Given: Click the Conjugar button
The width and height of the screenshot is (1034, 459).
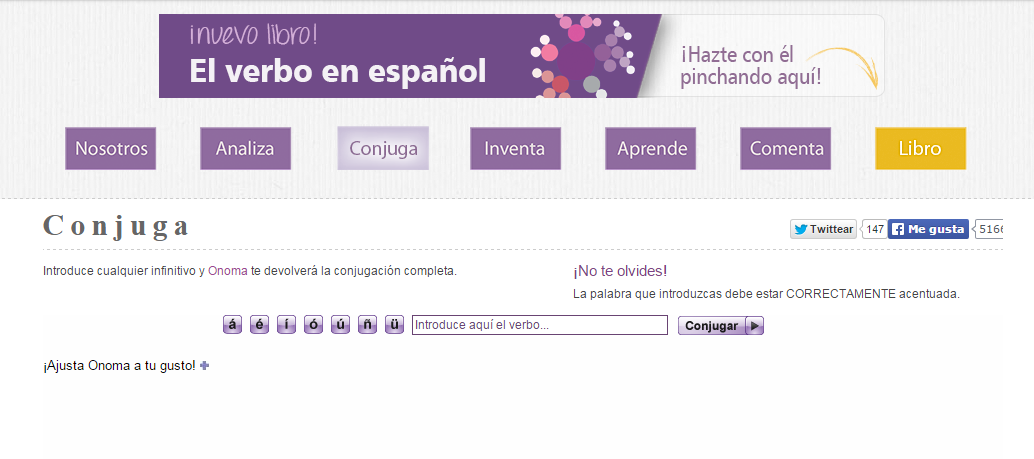Looking at the screenshot, I should 721,326.
